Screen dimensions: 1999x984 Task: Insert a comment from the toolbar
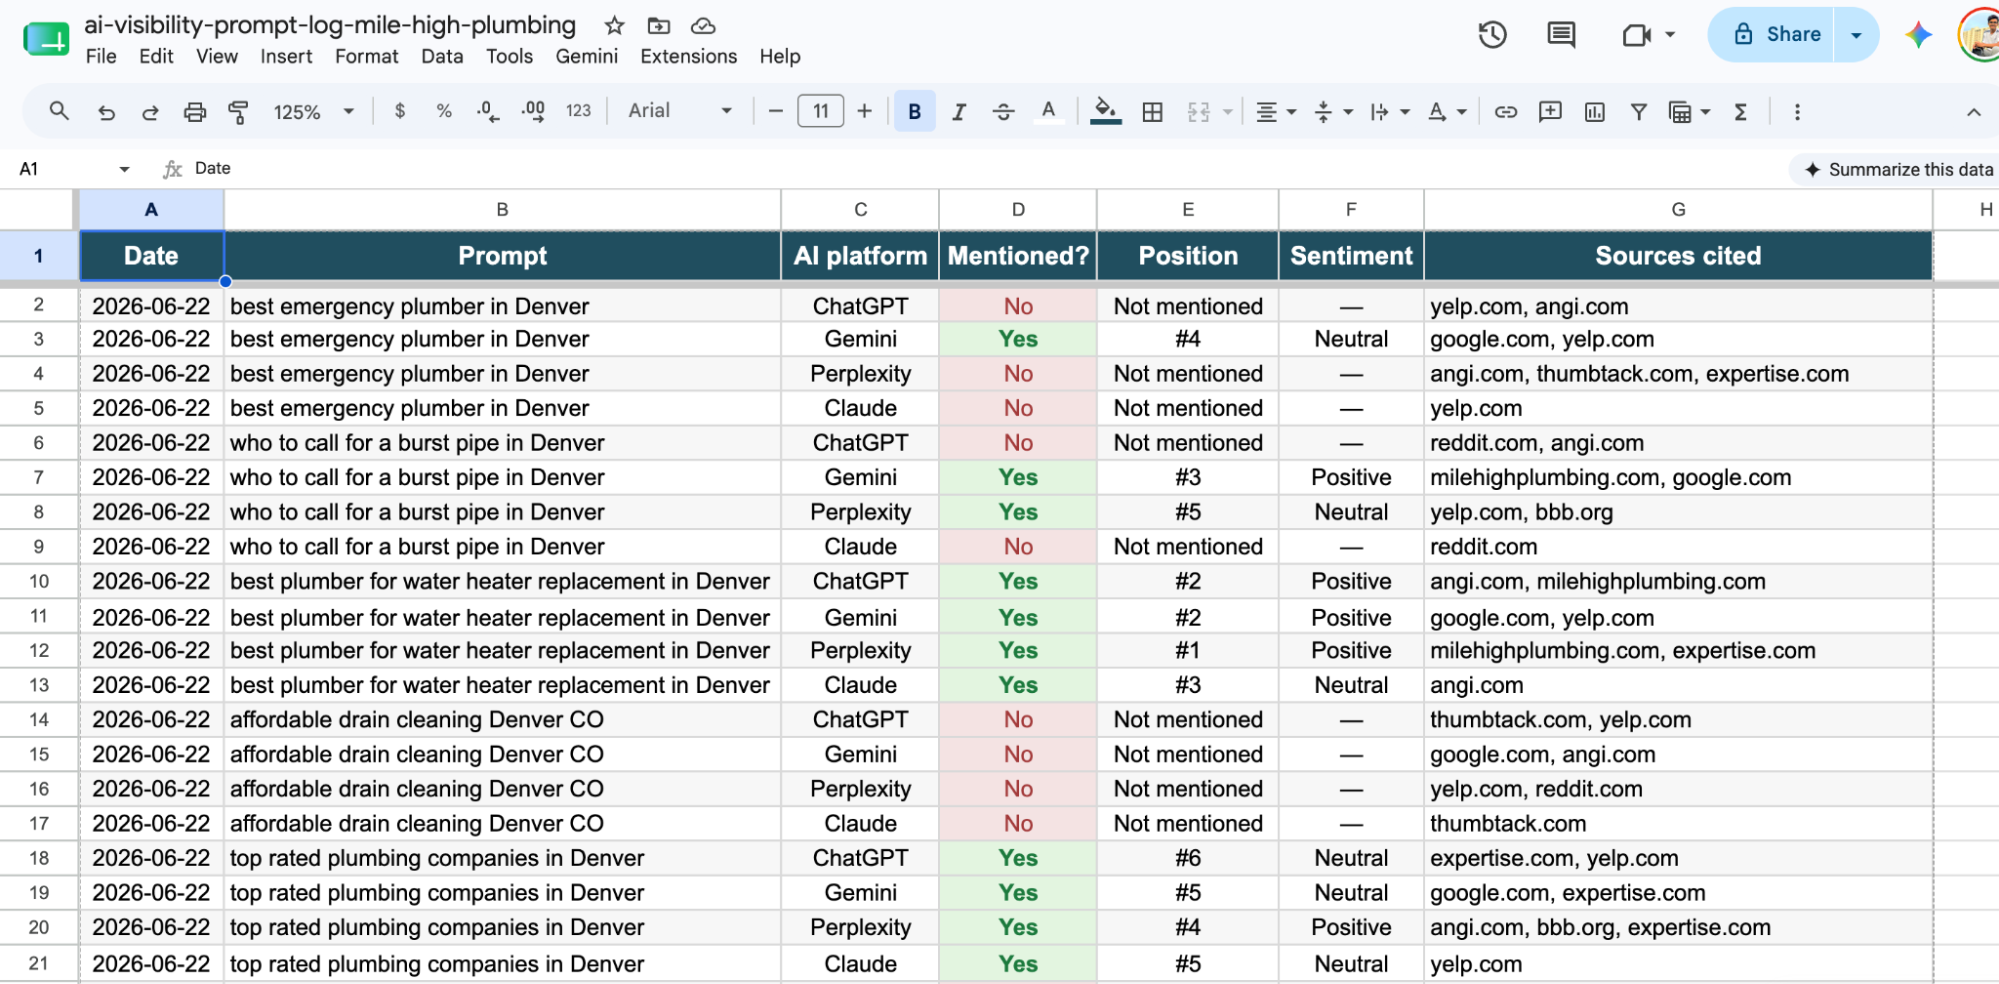tap(1550, 111)
